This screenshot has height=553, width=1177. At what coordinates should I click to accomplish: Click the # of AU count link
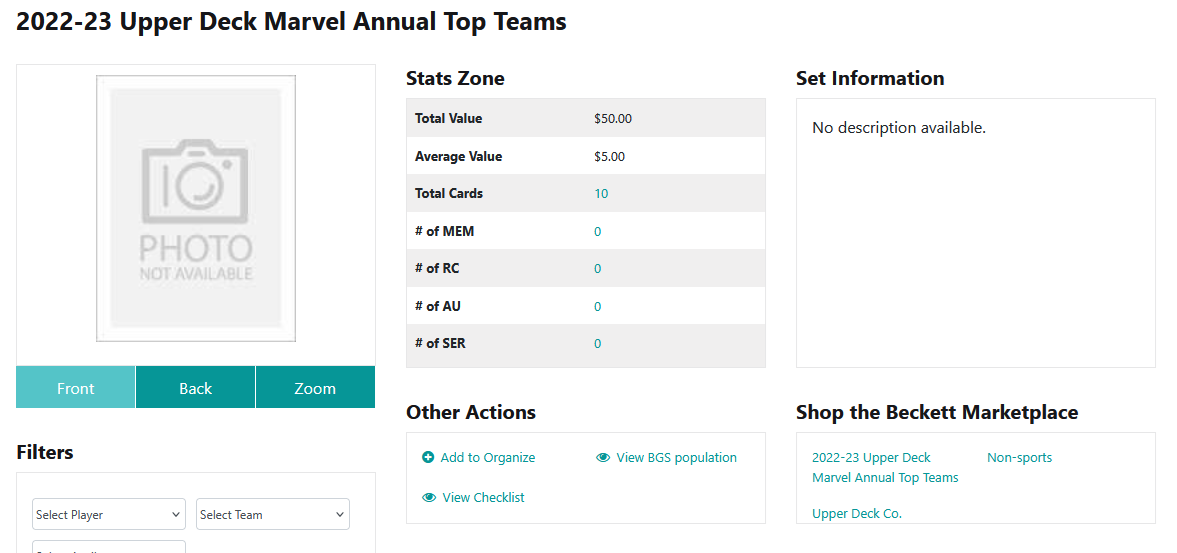tap(598, 306)
